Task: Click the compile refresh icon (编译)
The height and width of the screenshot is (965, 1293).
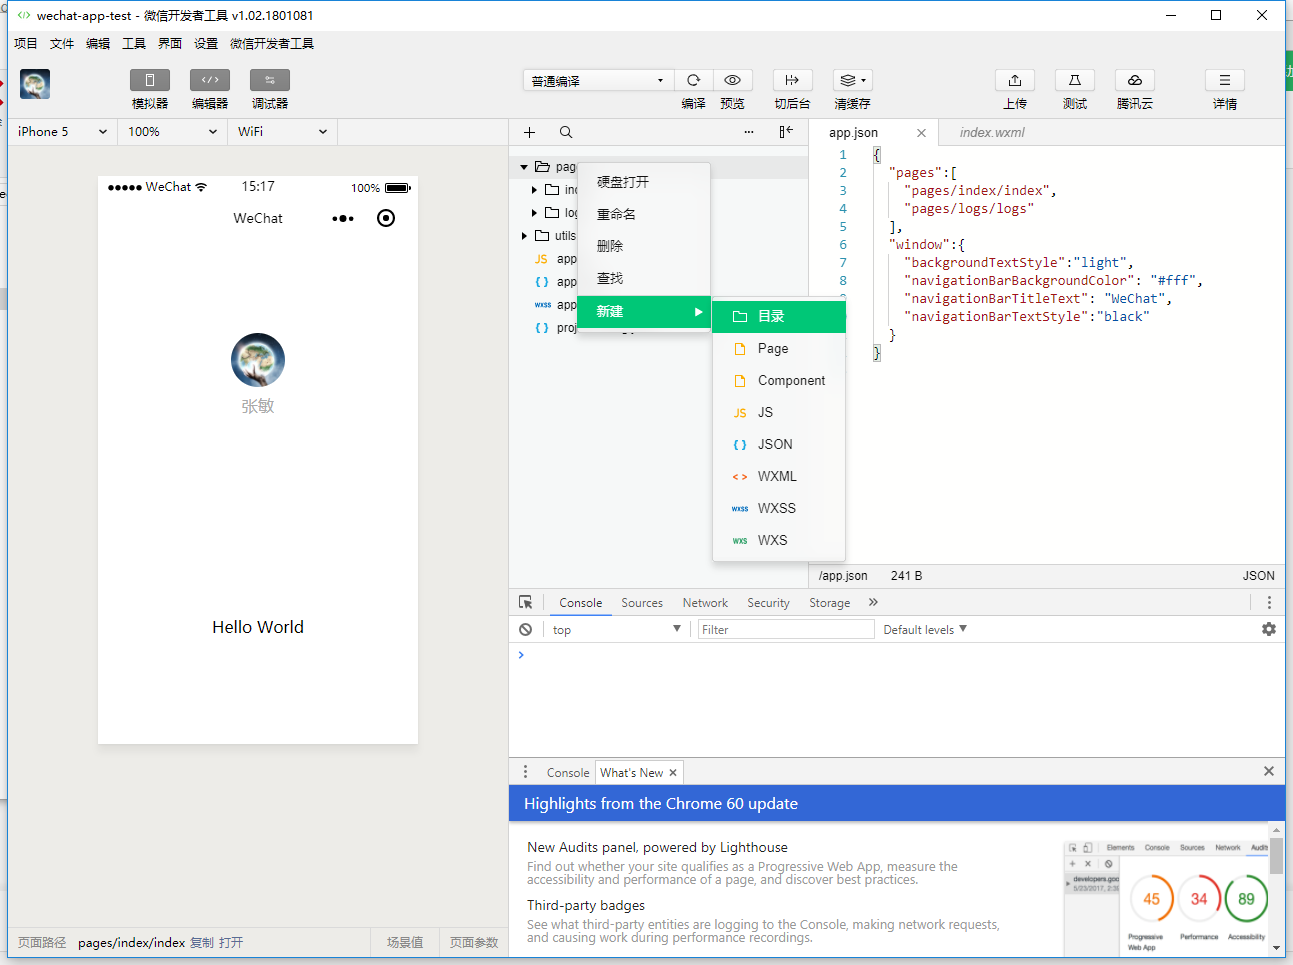Action: pos(693,80)
